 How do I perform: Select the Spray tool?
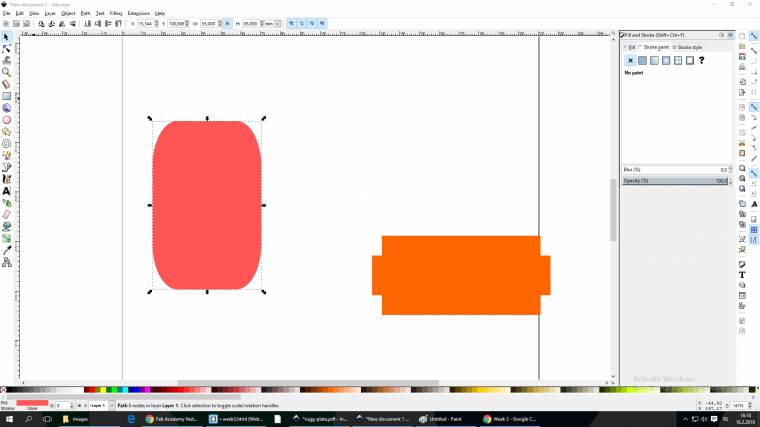pos(6,203)
